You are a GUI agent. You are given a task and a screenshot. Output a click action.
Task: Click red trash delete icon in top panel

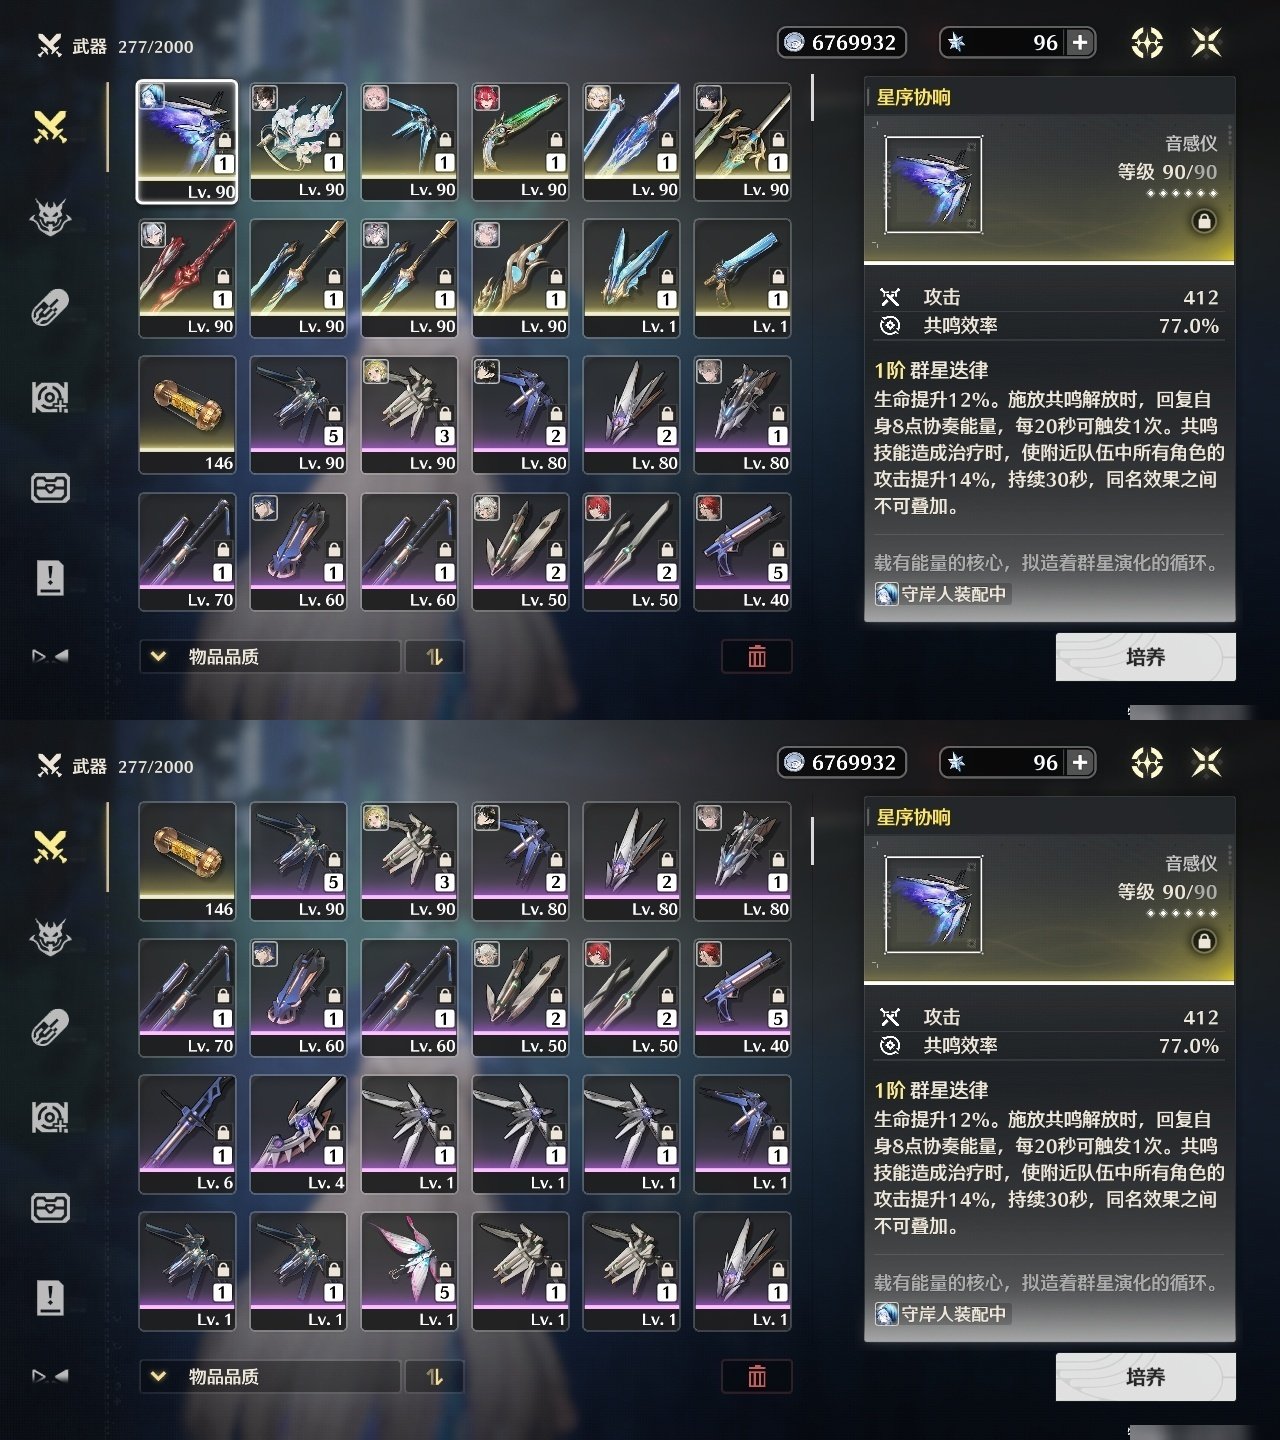pos(757,656)
